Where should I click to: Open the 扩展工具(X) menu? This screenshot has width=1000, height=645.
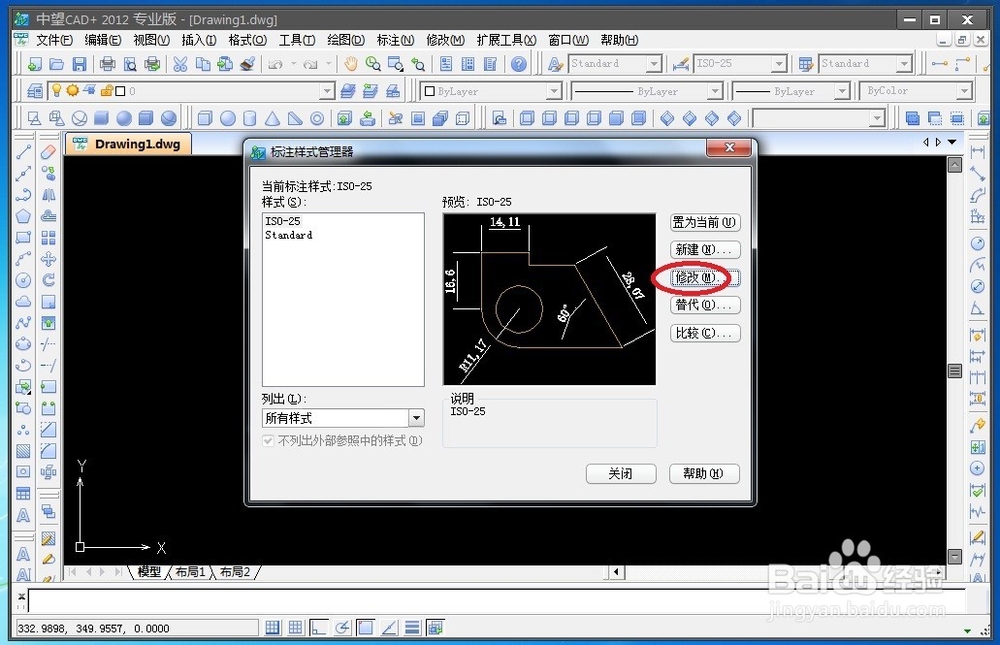[x=506, y=40]
